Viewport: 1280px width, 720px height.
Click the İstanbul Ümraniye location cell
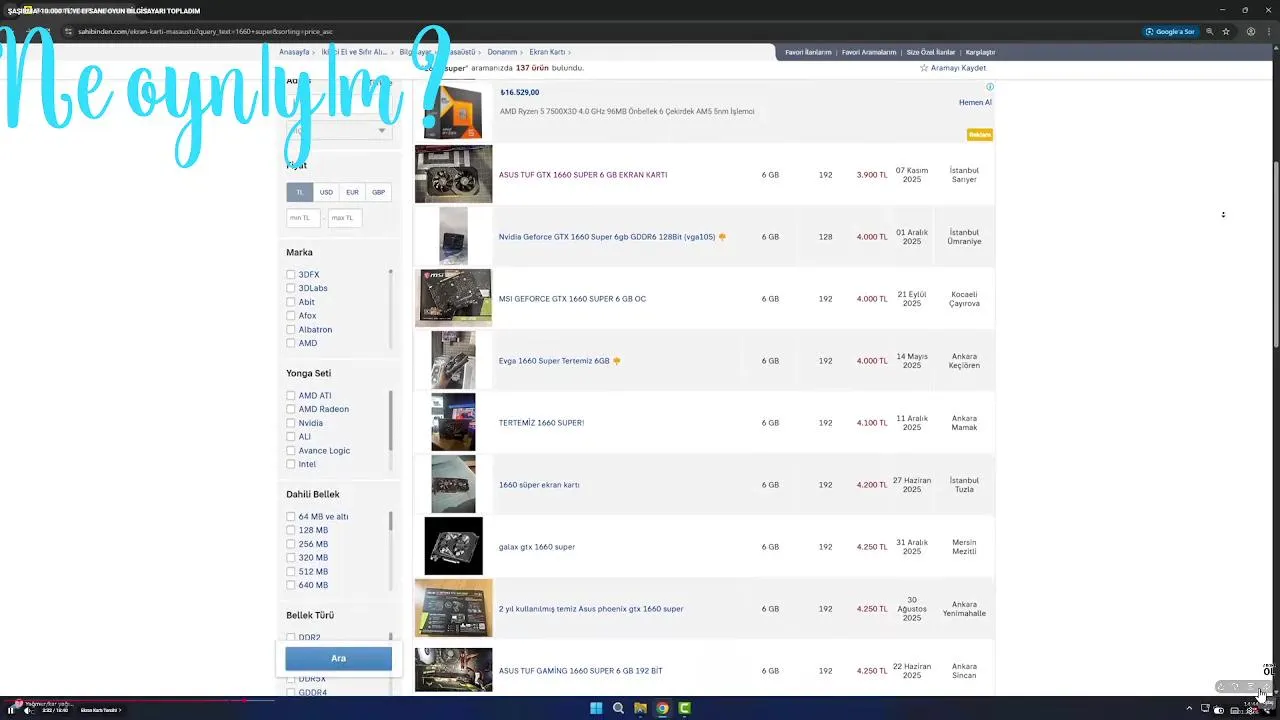pyautogui.click(x=964, y=237)
